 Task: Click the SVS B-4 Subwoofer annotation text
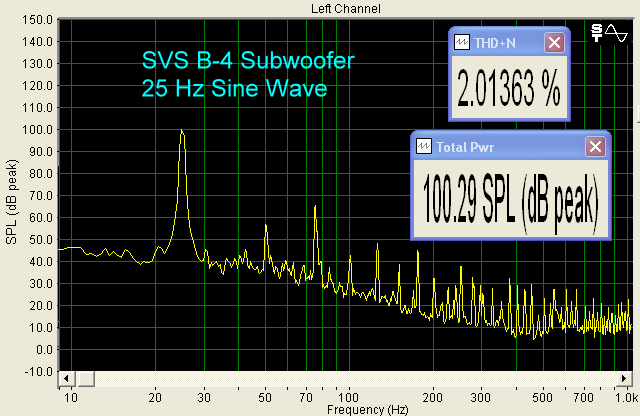(248, 60)
